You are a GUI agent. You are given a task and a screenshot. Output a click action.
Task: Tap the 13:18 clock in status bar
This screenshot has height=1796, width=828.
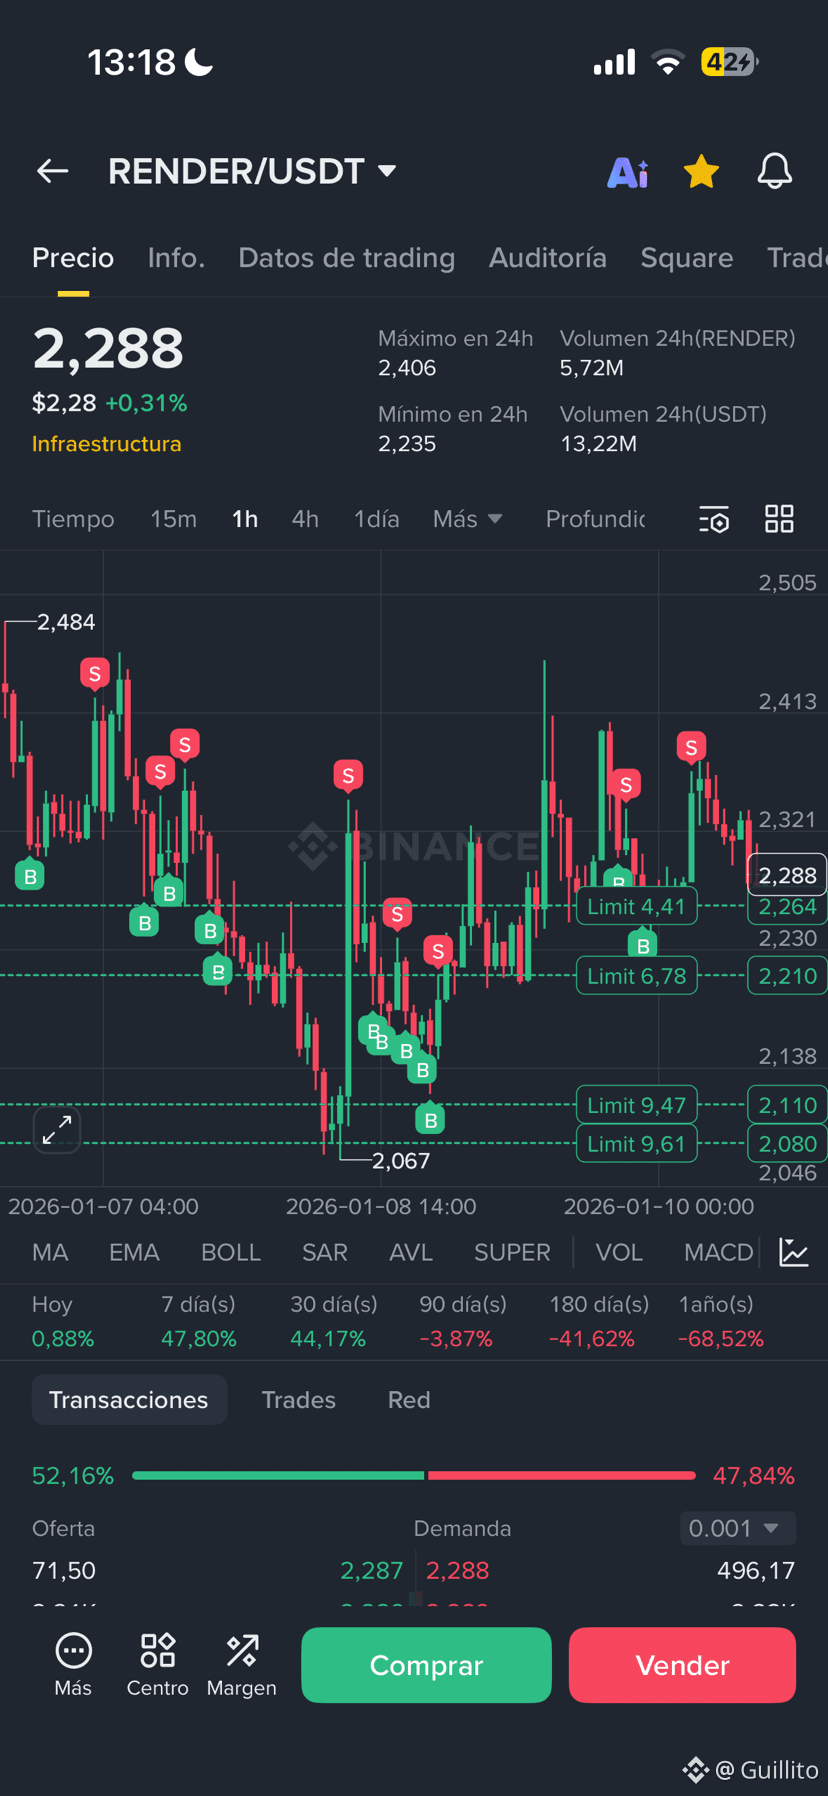(x=131, y=63)
